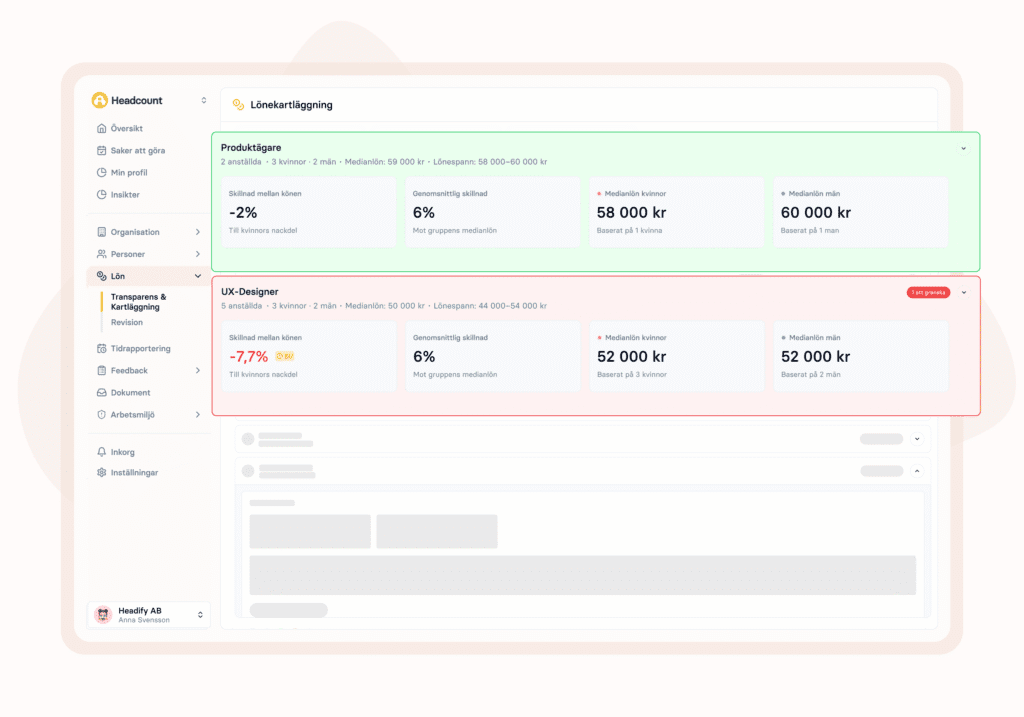Click the Arbetsmiljö shield icon
This screenshot has width=1024, height=717.
point(101,415)
